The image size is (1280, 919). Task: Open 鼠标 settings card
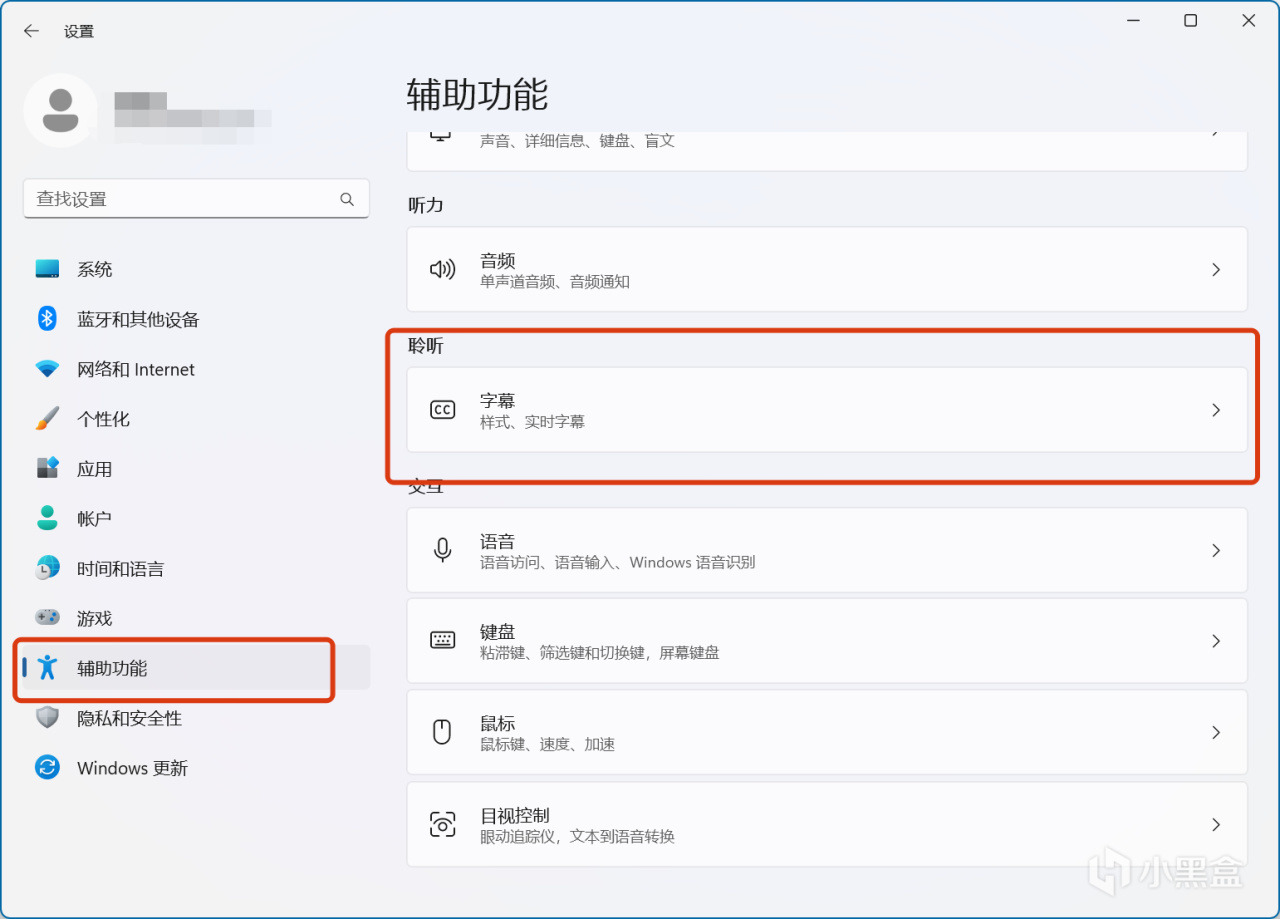(827, 732)
